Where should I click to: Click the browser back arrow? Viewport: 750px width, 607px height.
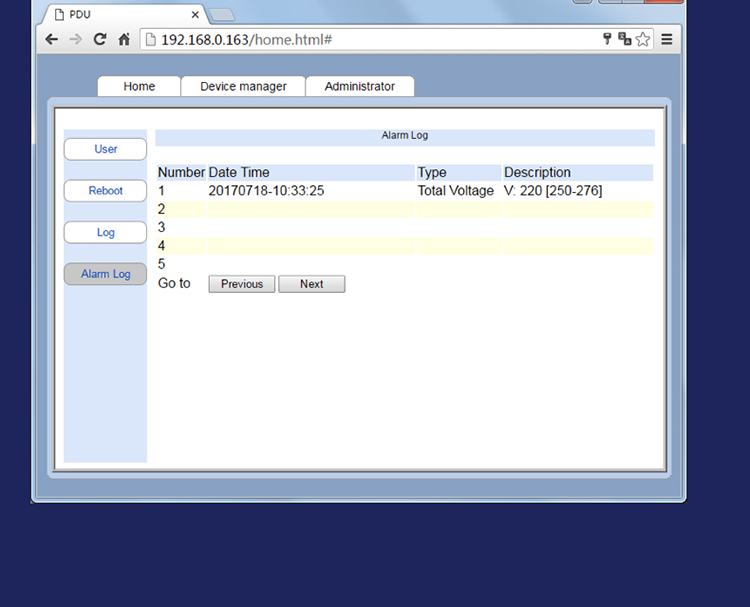[52, 39]
